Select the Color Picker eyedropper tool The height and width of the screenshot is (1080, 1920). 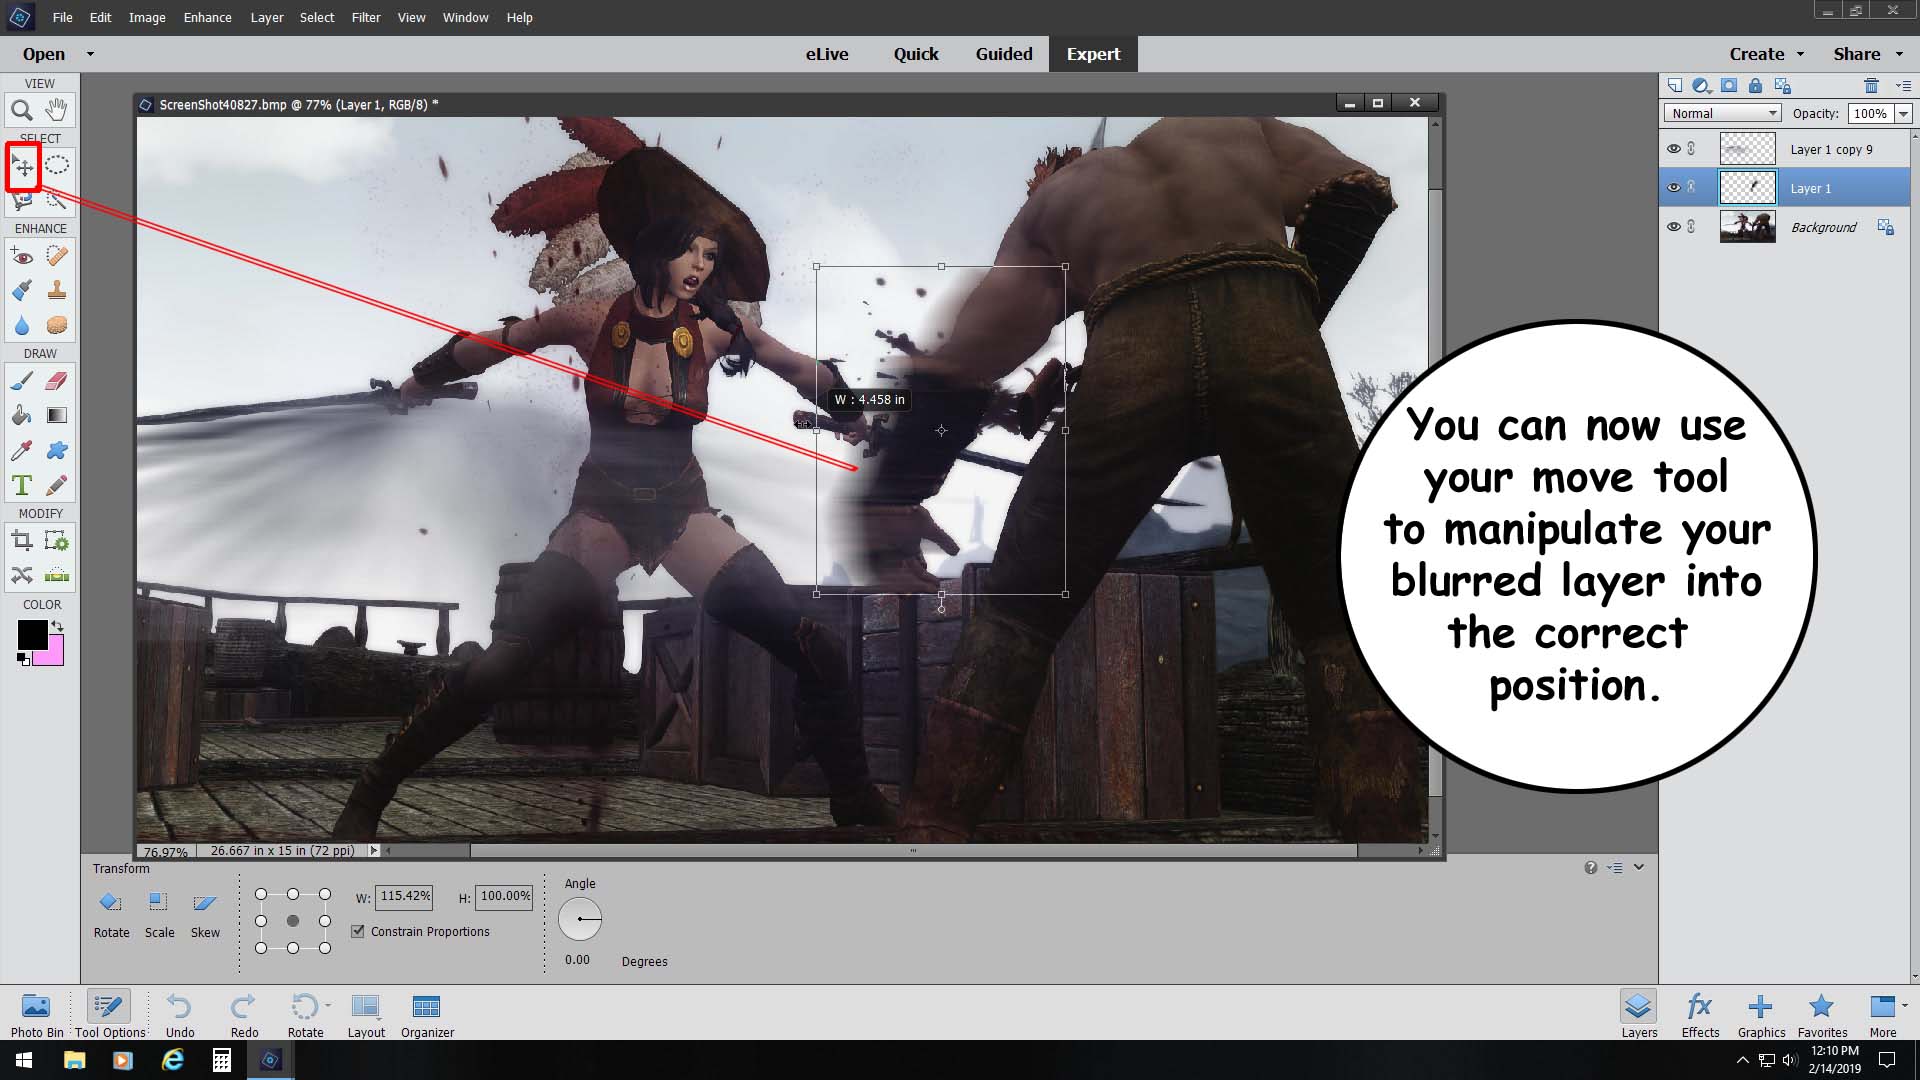tap(21, 450)
